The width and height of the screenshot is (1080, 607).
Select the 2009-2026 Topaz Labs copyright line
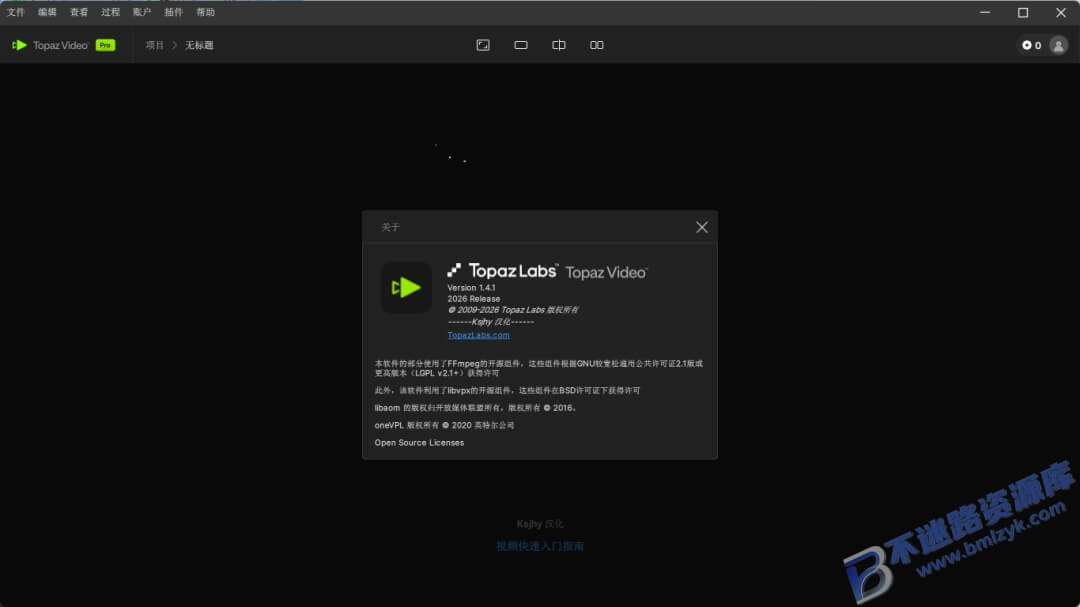click(x=513, y=310)
